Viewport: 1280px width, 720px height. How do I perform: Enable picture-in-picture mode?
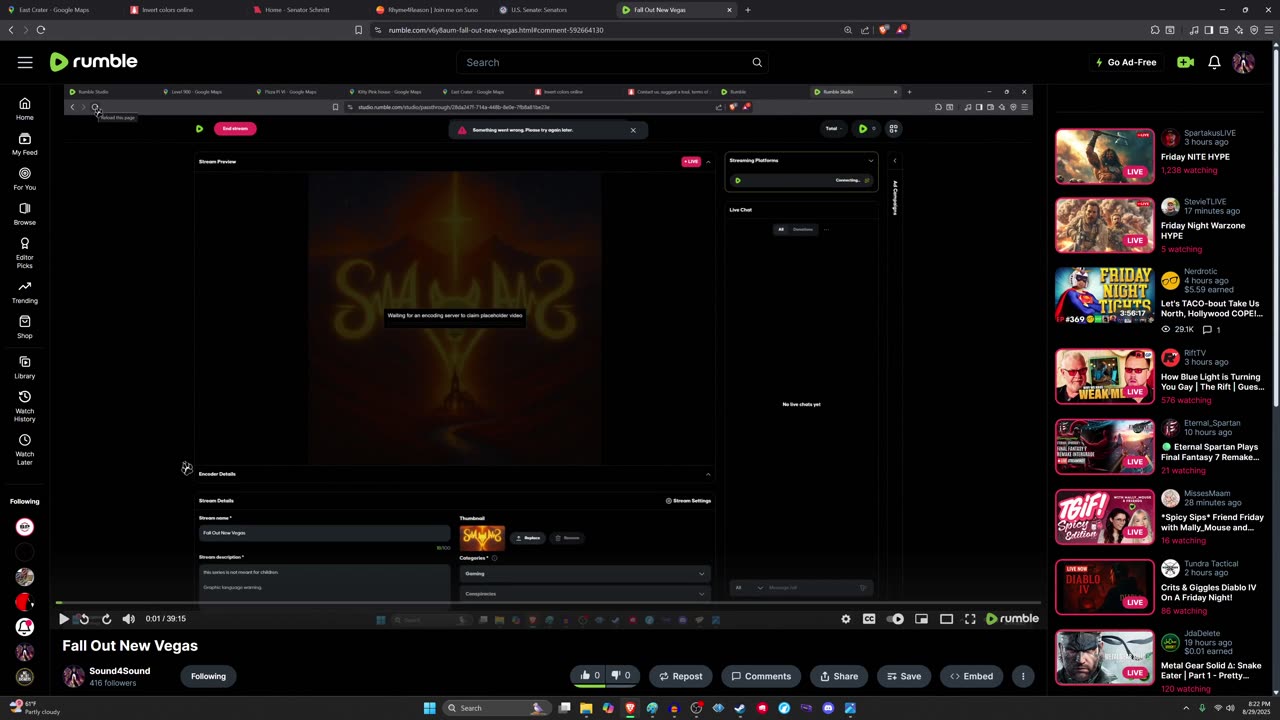(922, 619)
